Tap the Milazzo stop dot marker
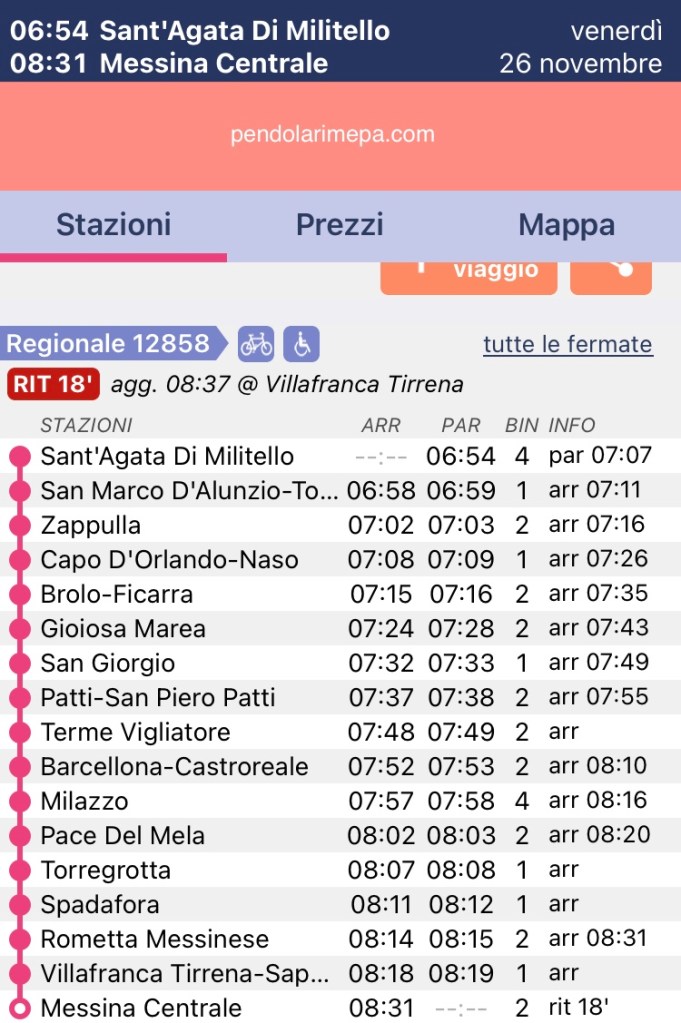The width and height of the screenshot is (681, 1023). click(19, 801)
